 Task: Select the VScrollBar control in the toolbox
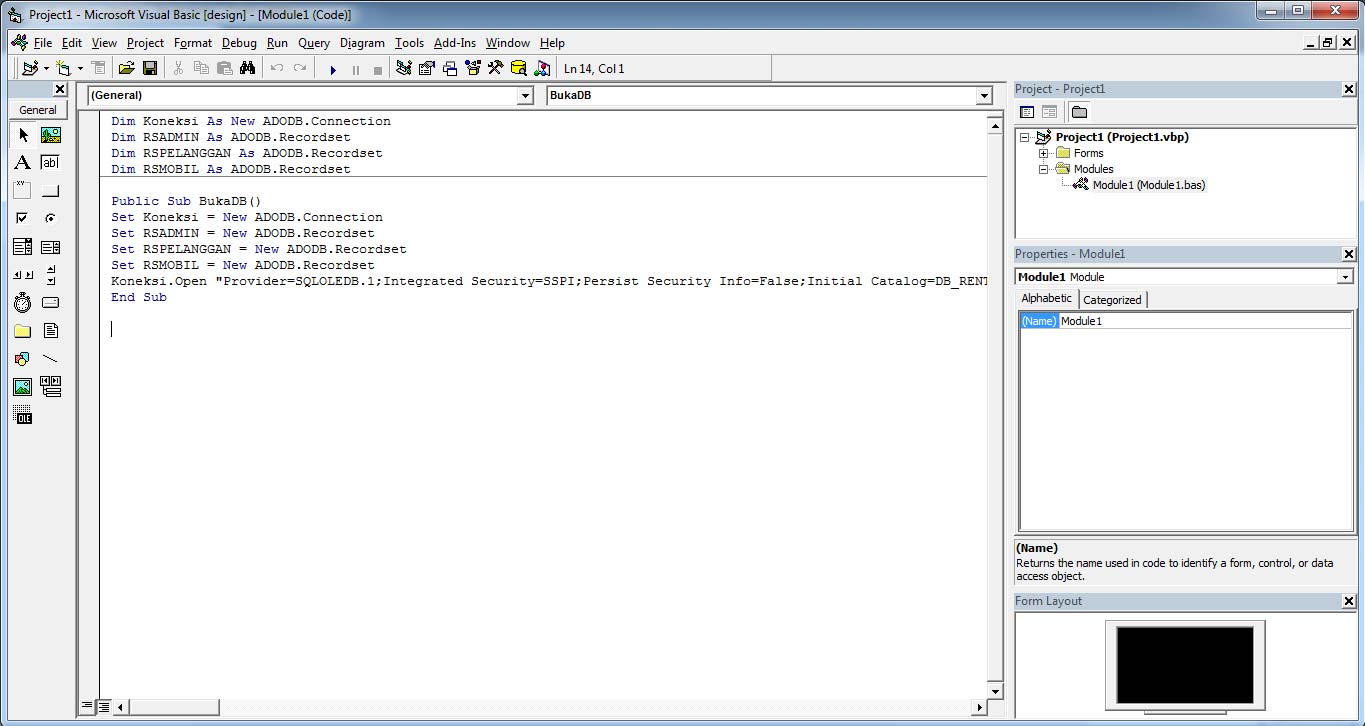point(51,275)
